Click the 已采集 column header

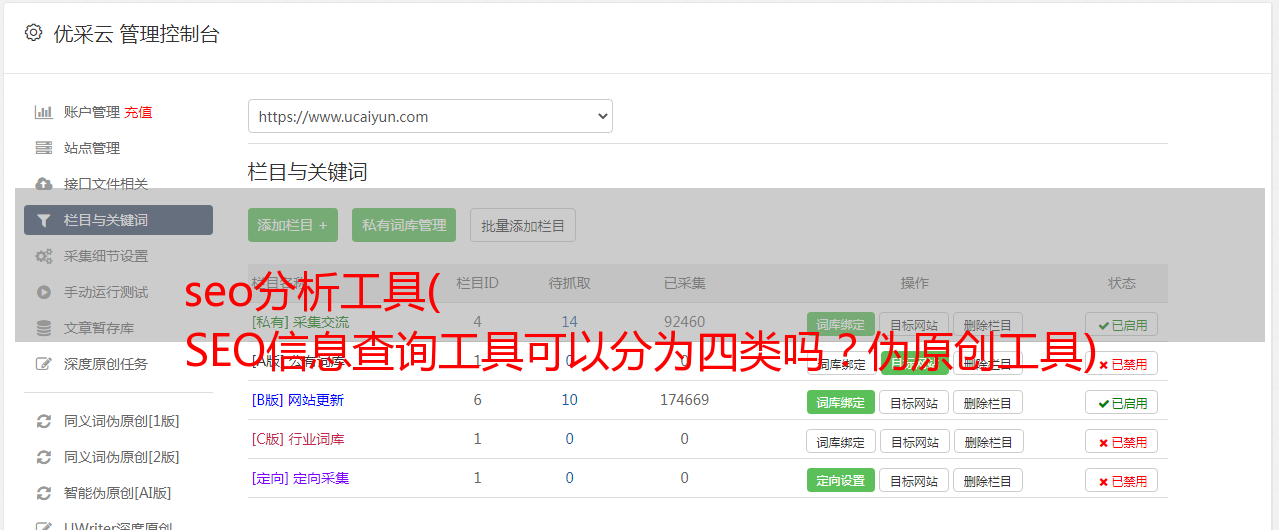(684, 283)
